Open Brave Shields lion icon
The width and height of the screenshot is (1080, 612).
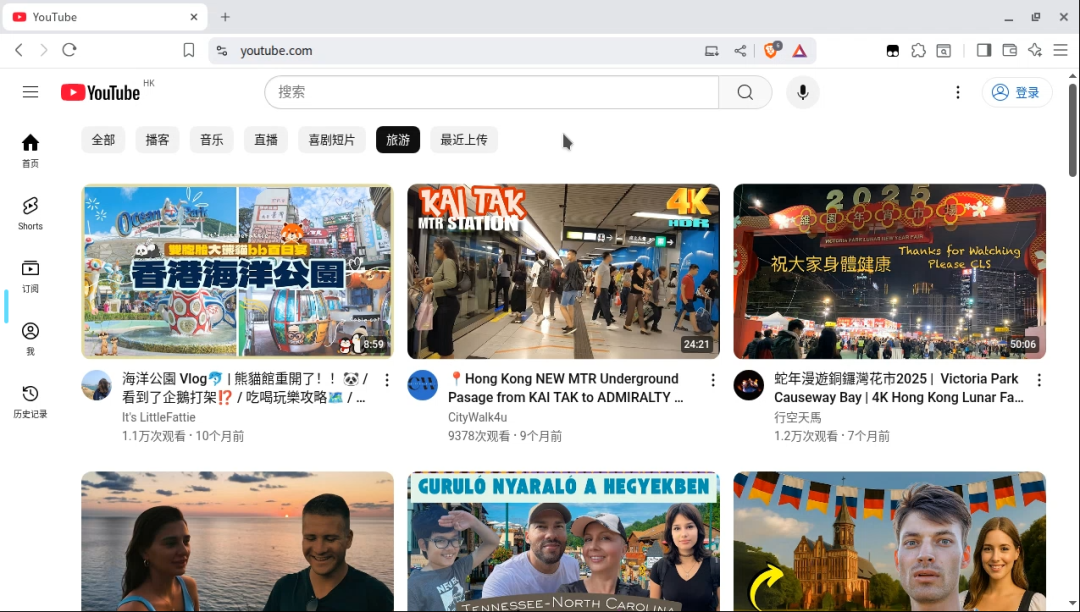771,50
